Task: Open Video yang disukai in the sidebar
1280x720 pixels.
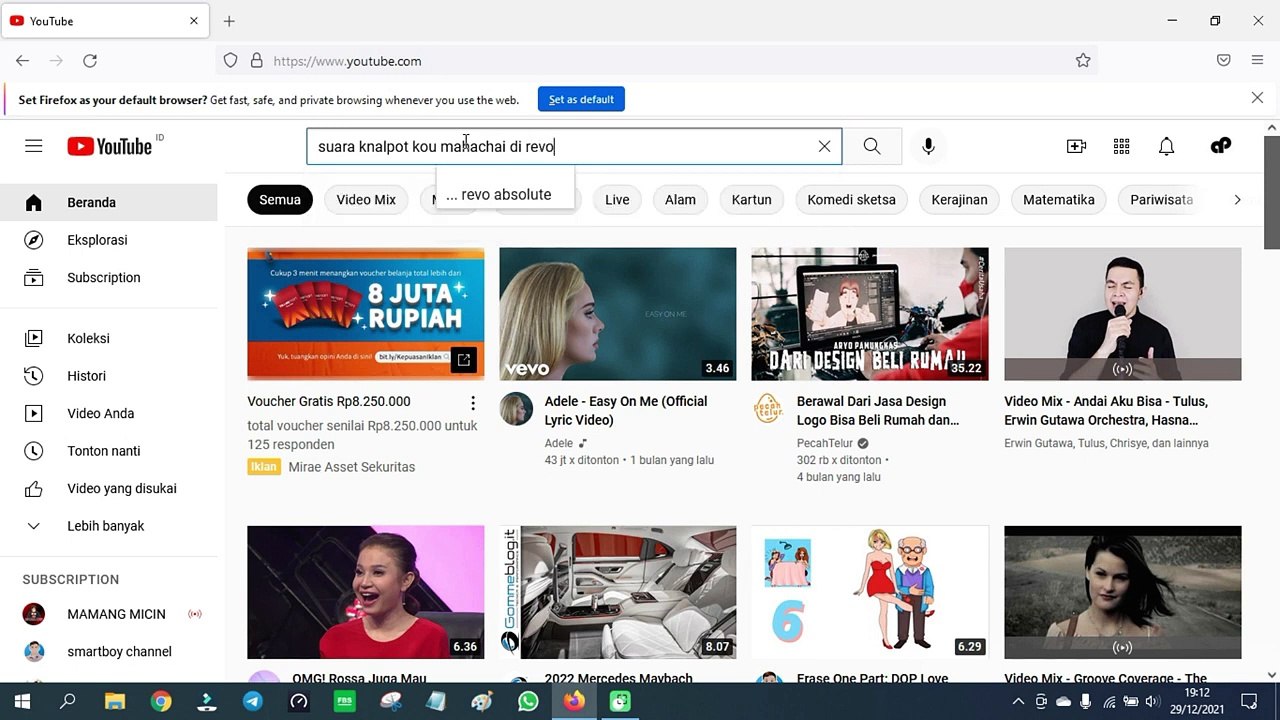Action: (x=108, y=489)
